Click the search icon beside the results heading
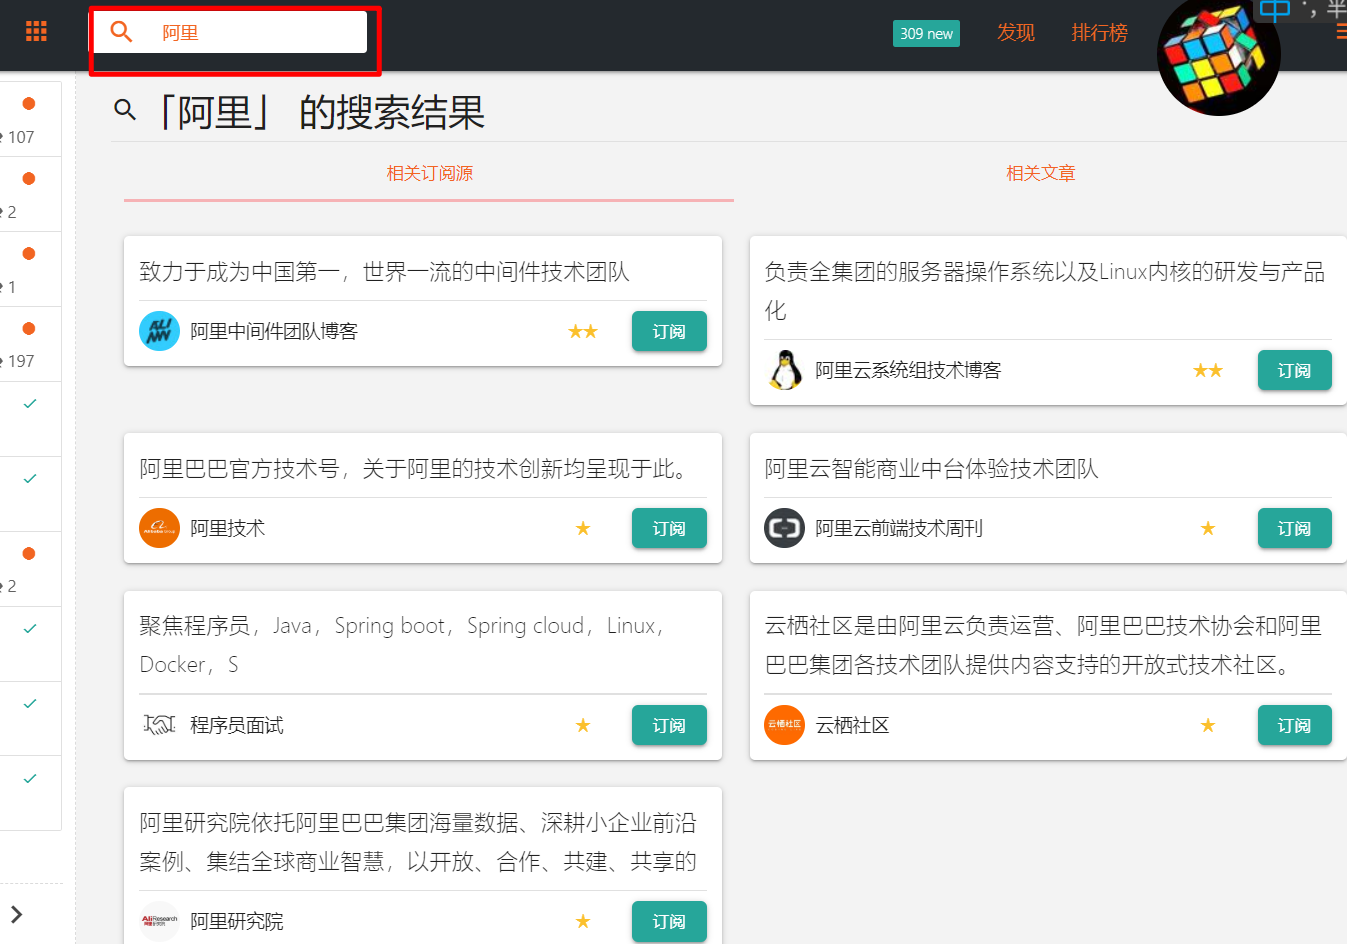The height and width of the screenshot is (944, 1347). (125, 109)
